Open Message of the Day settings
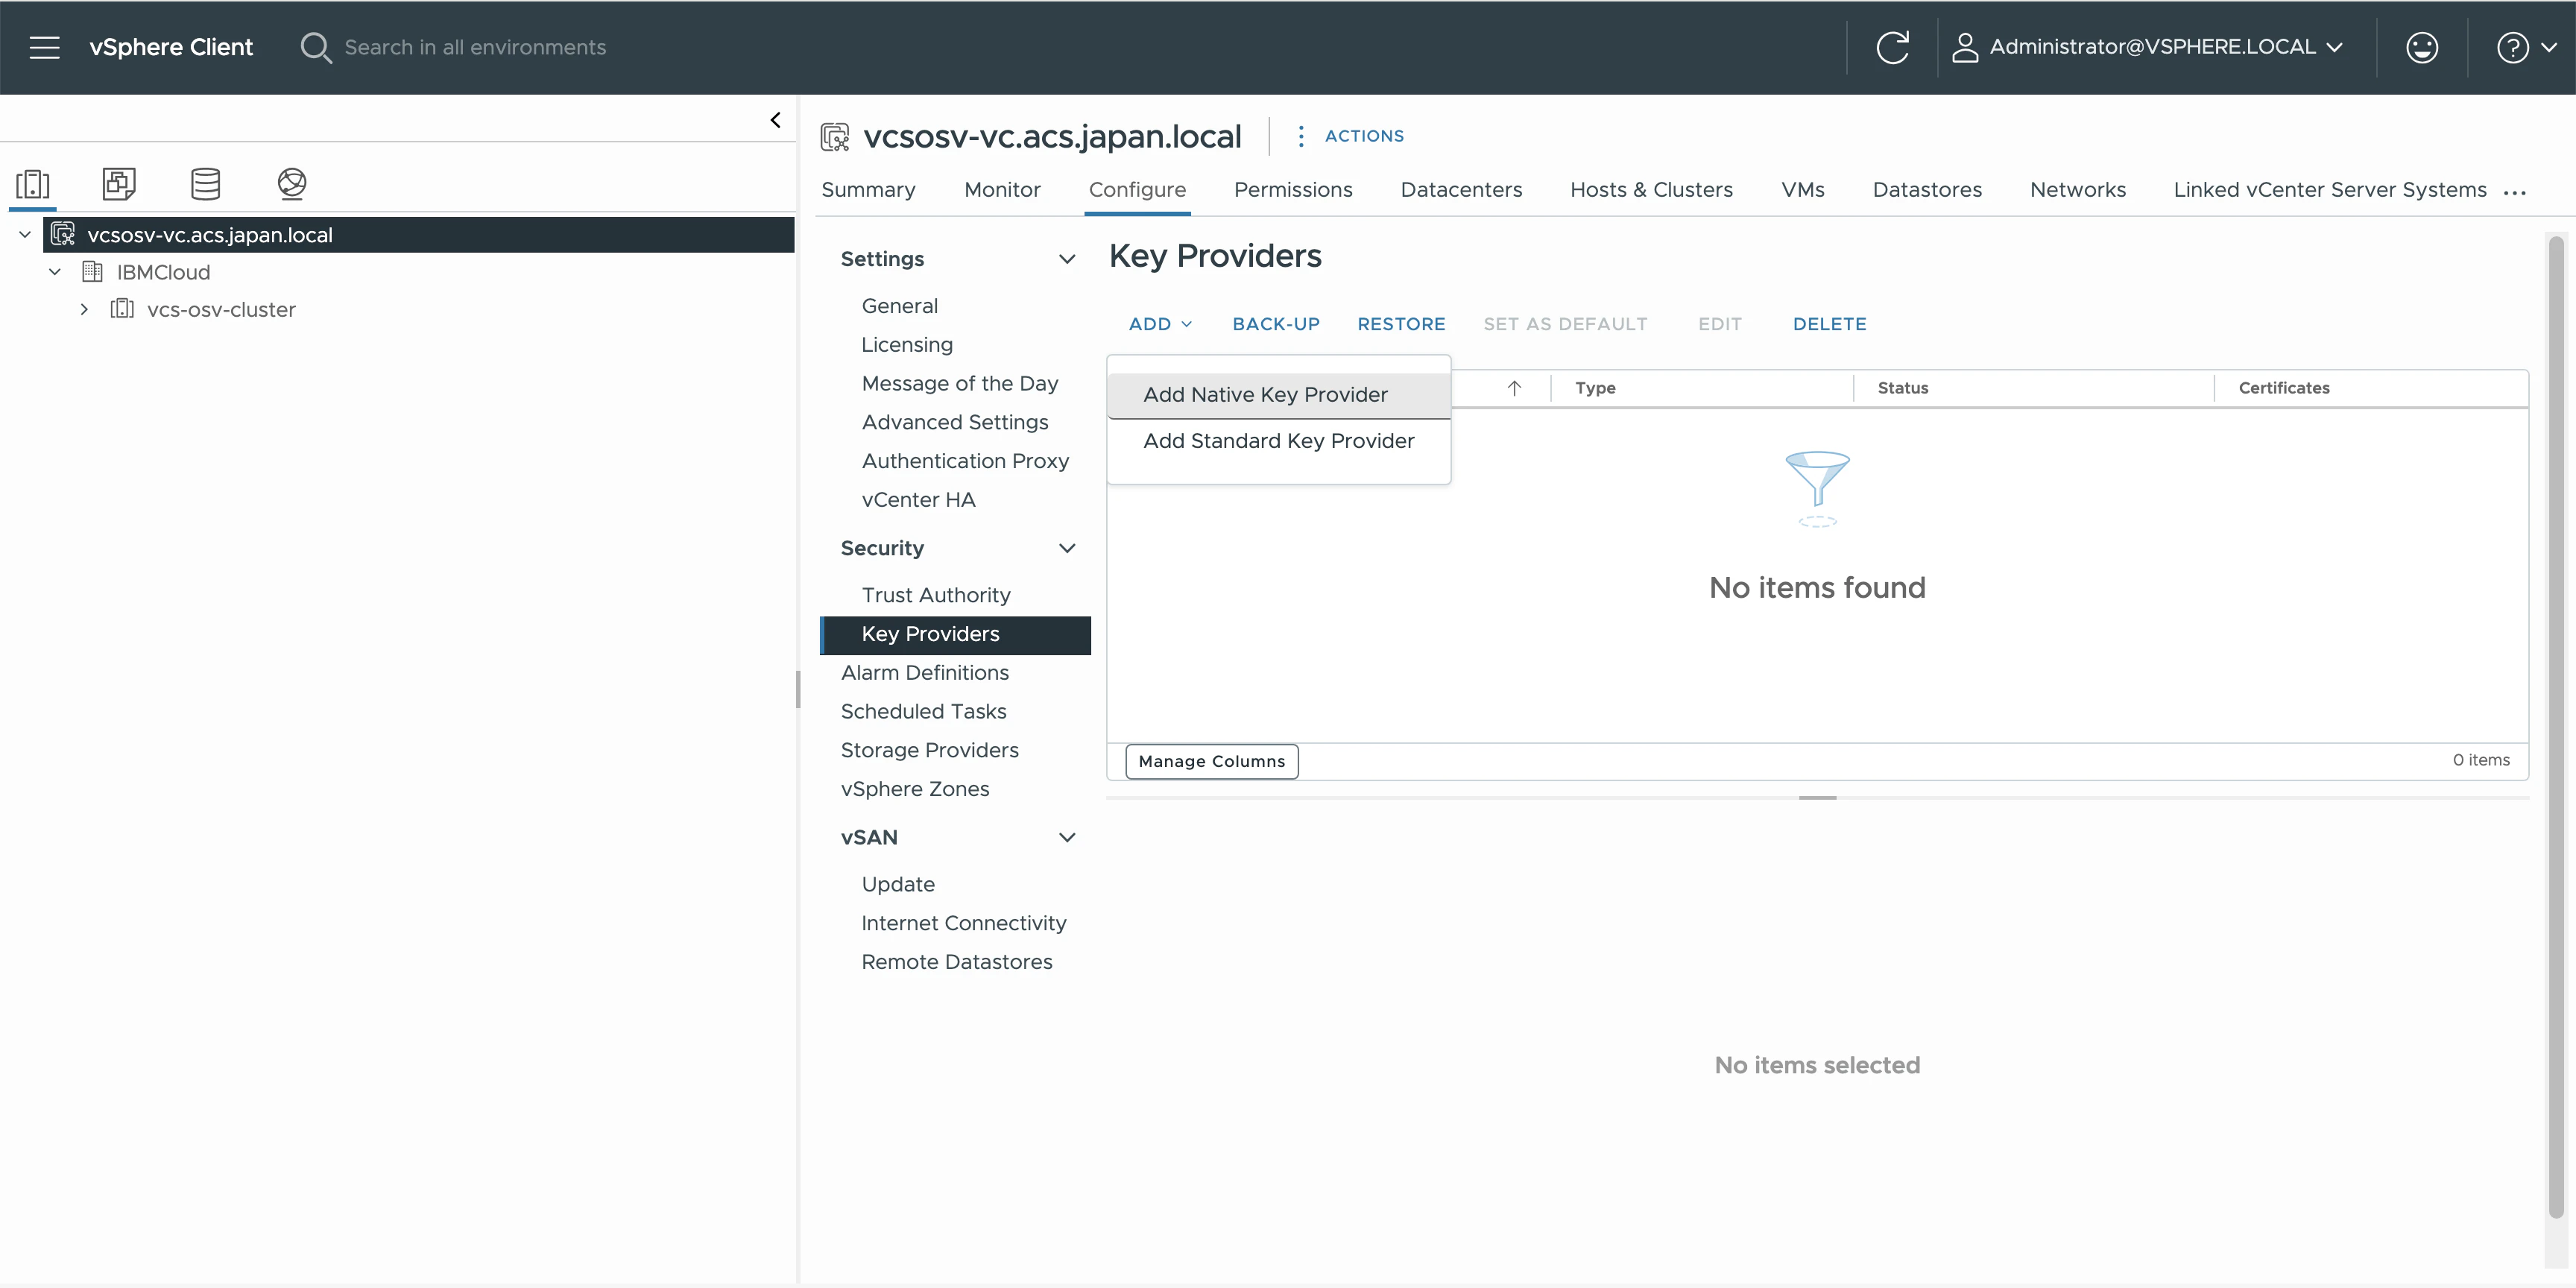2576x1288 pixels. (x=960, y=384)
